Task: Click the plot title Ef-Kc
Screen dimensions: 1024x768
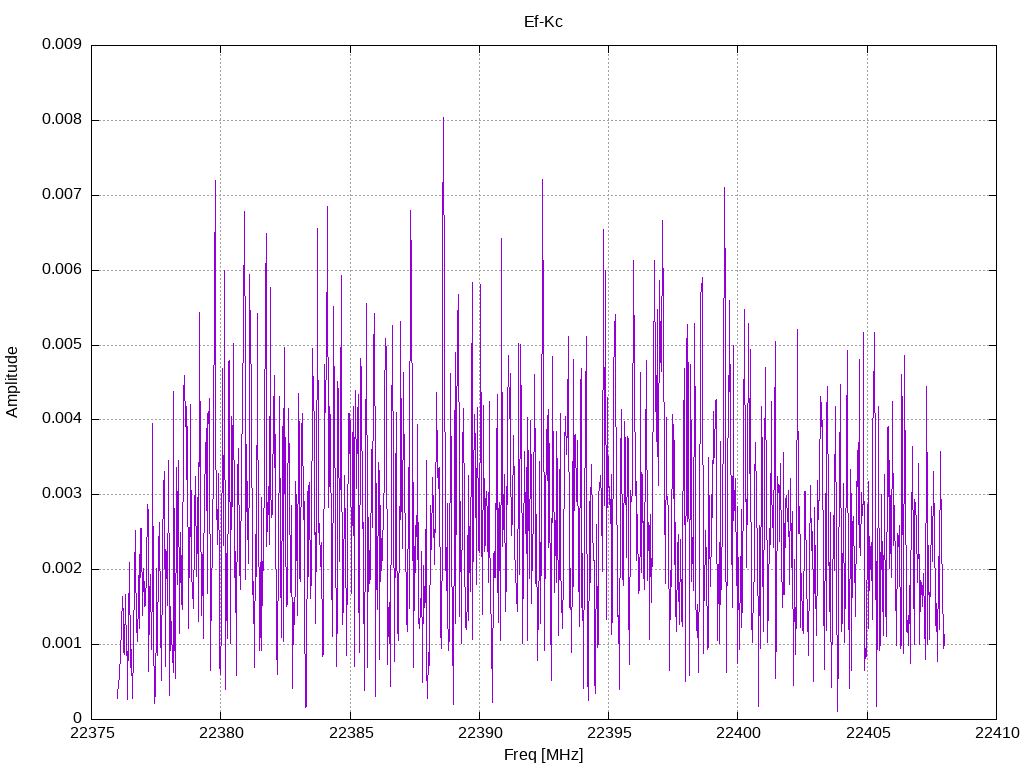Action: [x=543, y=22]
